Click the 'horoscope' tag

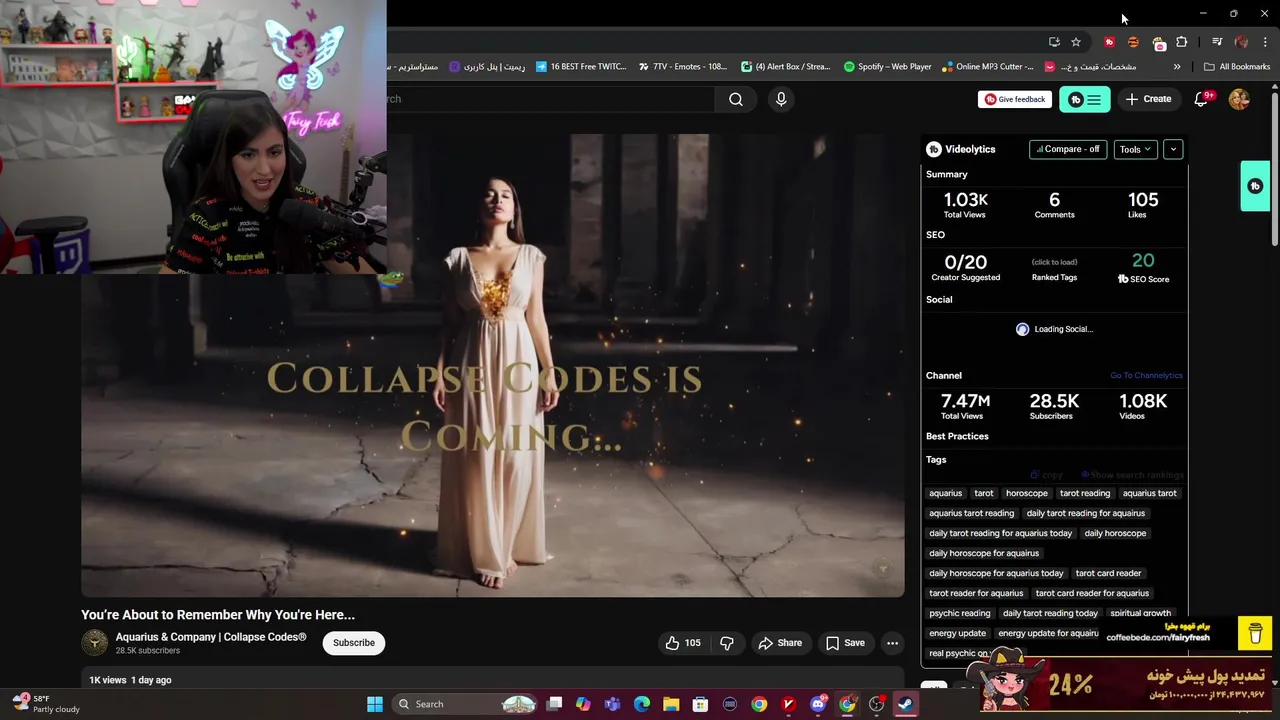1027,493
